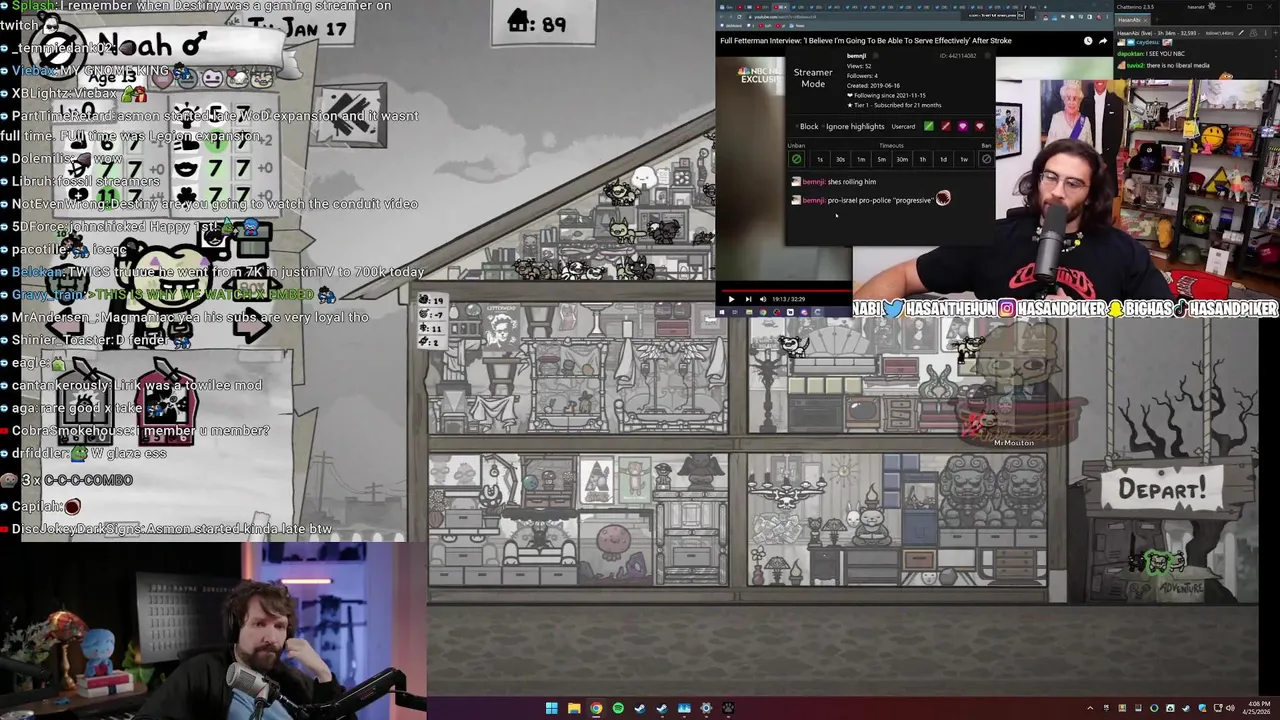Click the YouTube Watch later clock icon

pos(1088,41)
